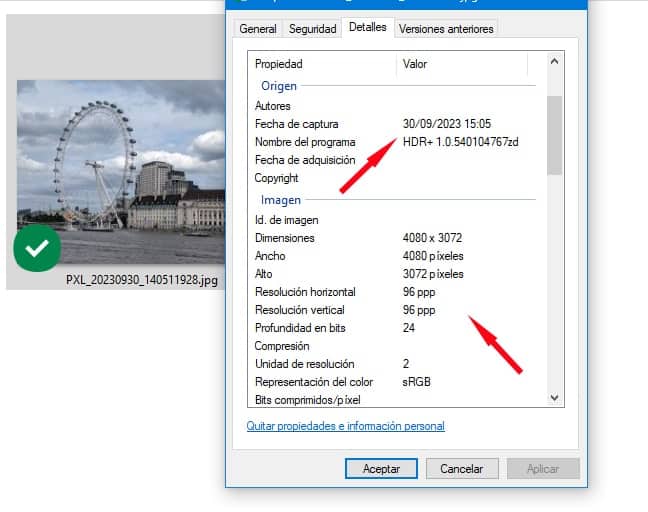Click the value 30/09/2023 15:05
This screenshot has width=648, height=512.
pyautogui.click(x=447, y=124)
